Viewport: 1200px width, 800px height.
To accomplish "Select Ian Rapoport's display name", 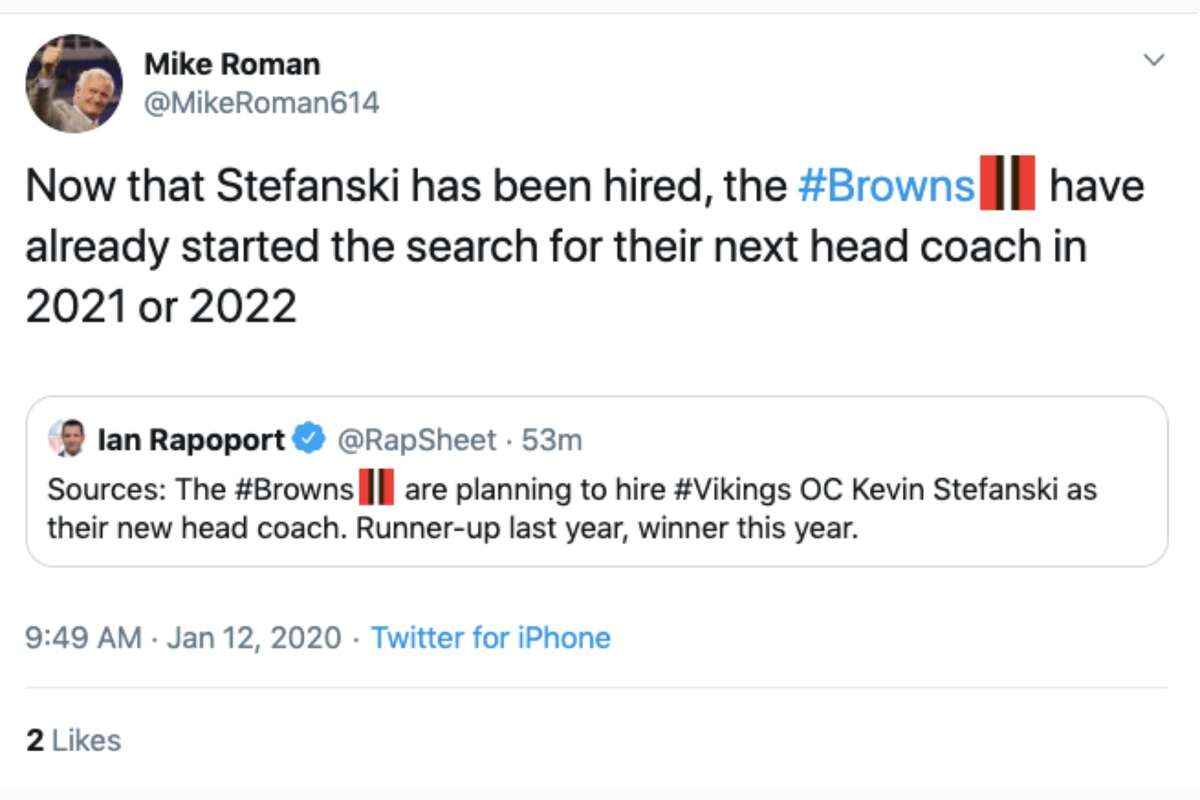I will coord(191,438).
